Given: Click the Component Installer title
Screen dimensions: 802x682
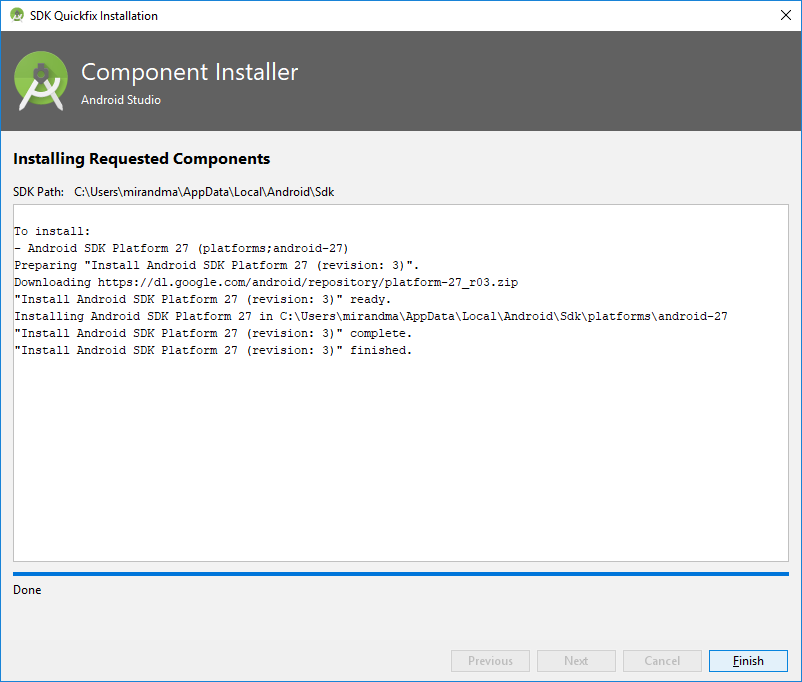Looking at the screenshot, I should tap(189, 72).
